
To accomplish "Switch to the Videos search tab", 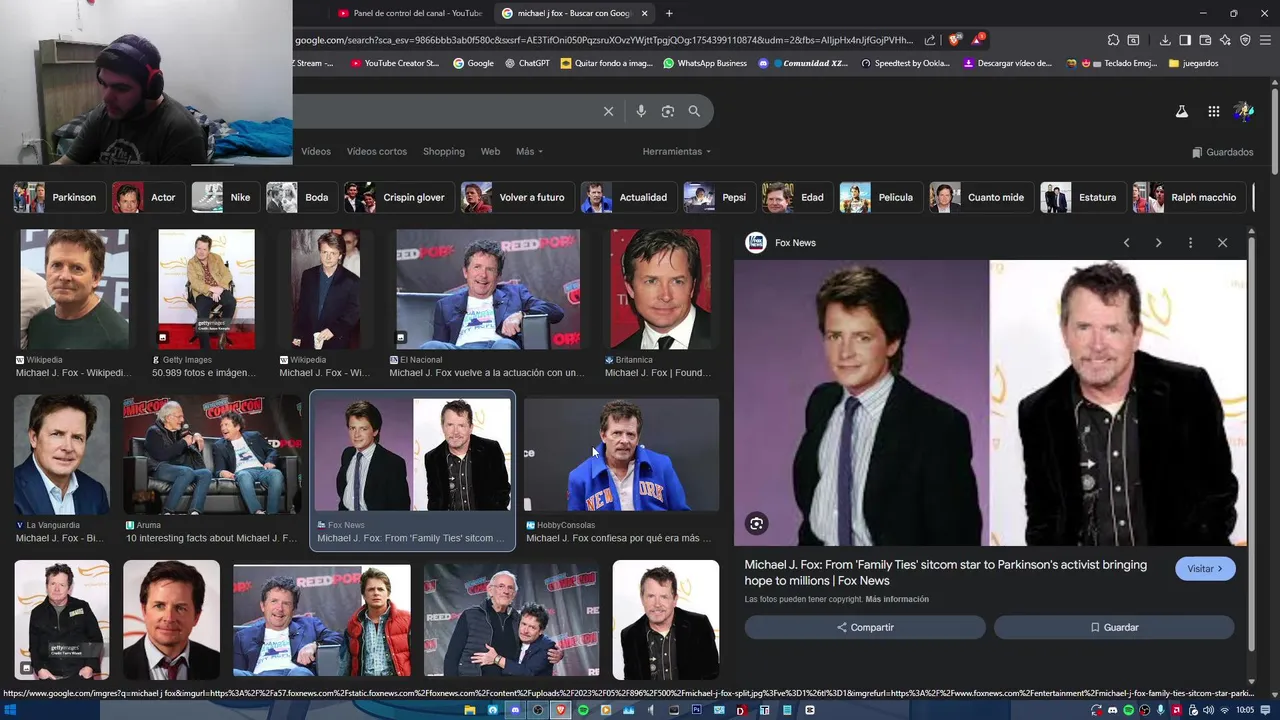I will 316,151.
